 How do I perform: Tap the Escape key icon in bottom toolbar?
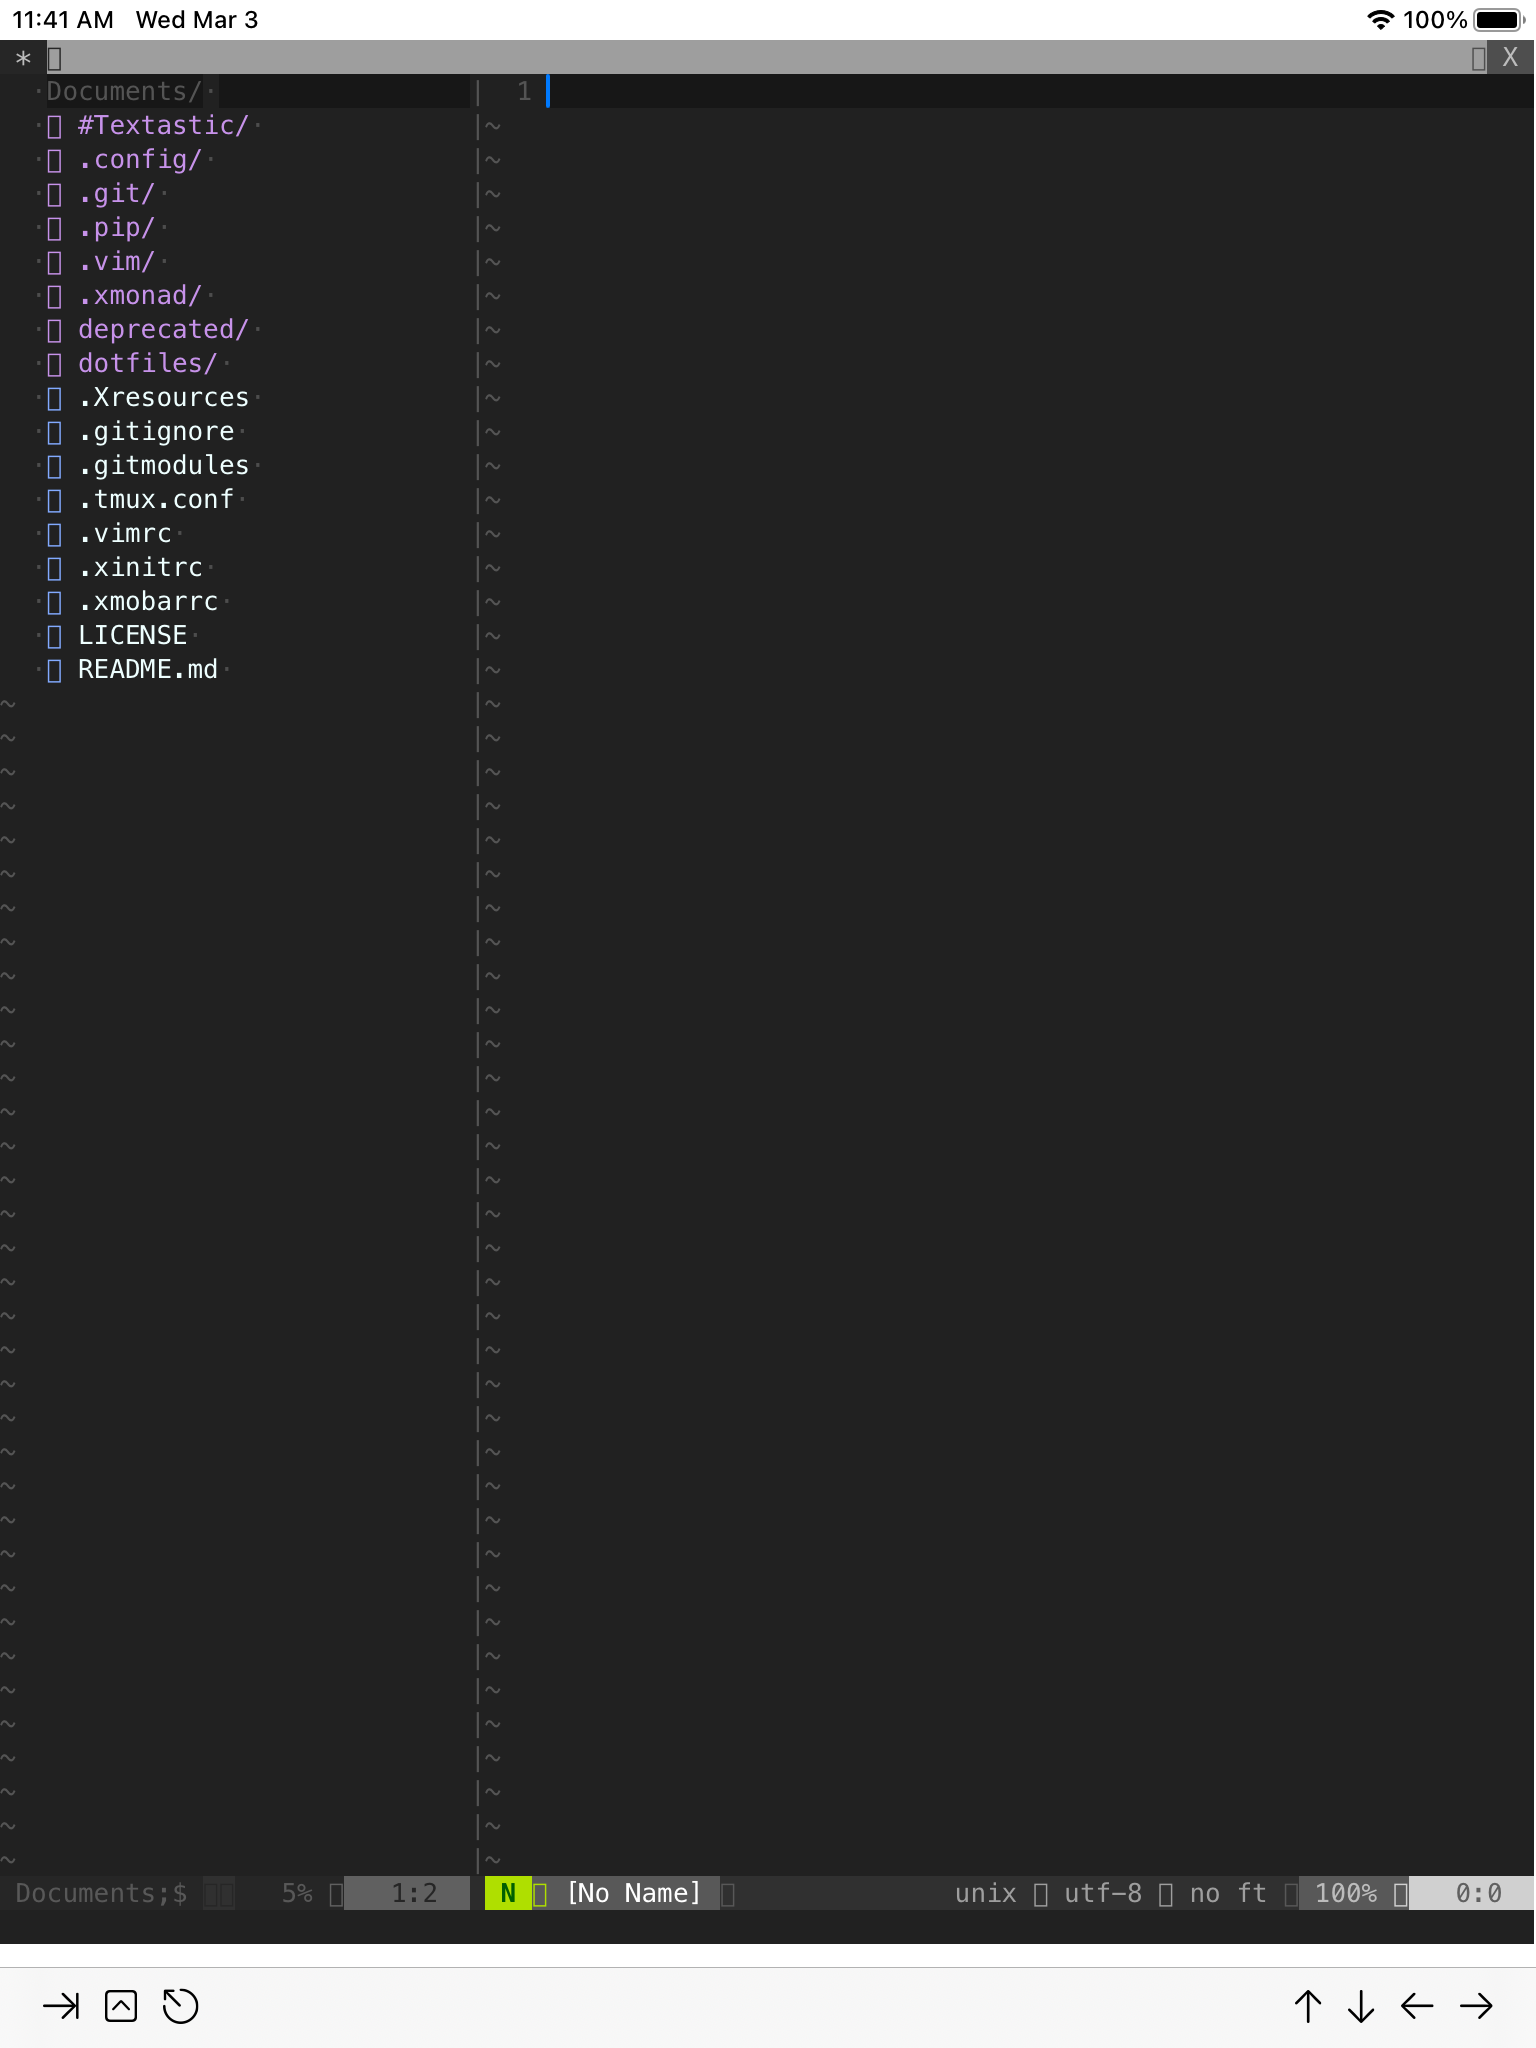pos(121,2006)
